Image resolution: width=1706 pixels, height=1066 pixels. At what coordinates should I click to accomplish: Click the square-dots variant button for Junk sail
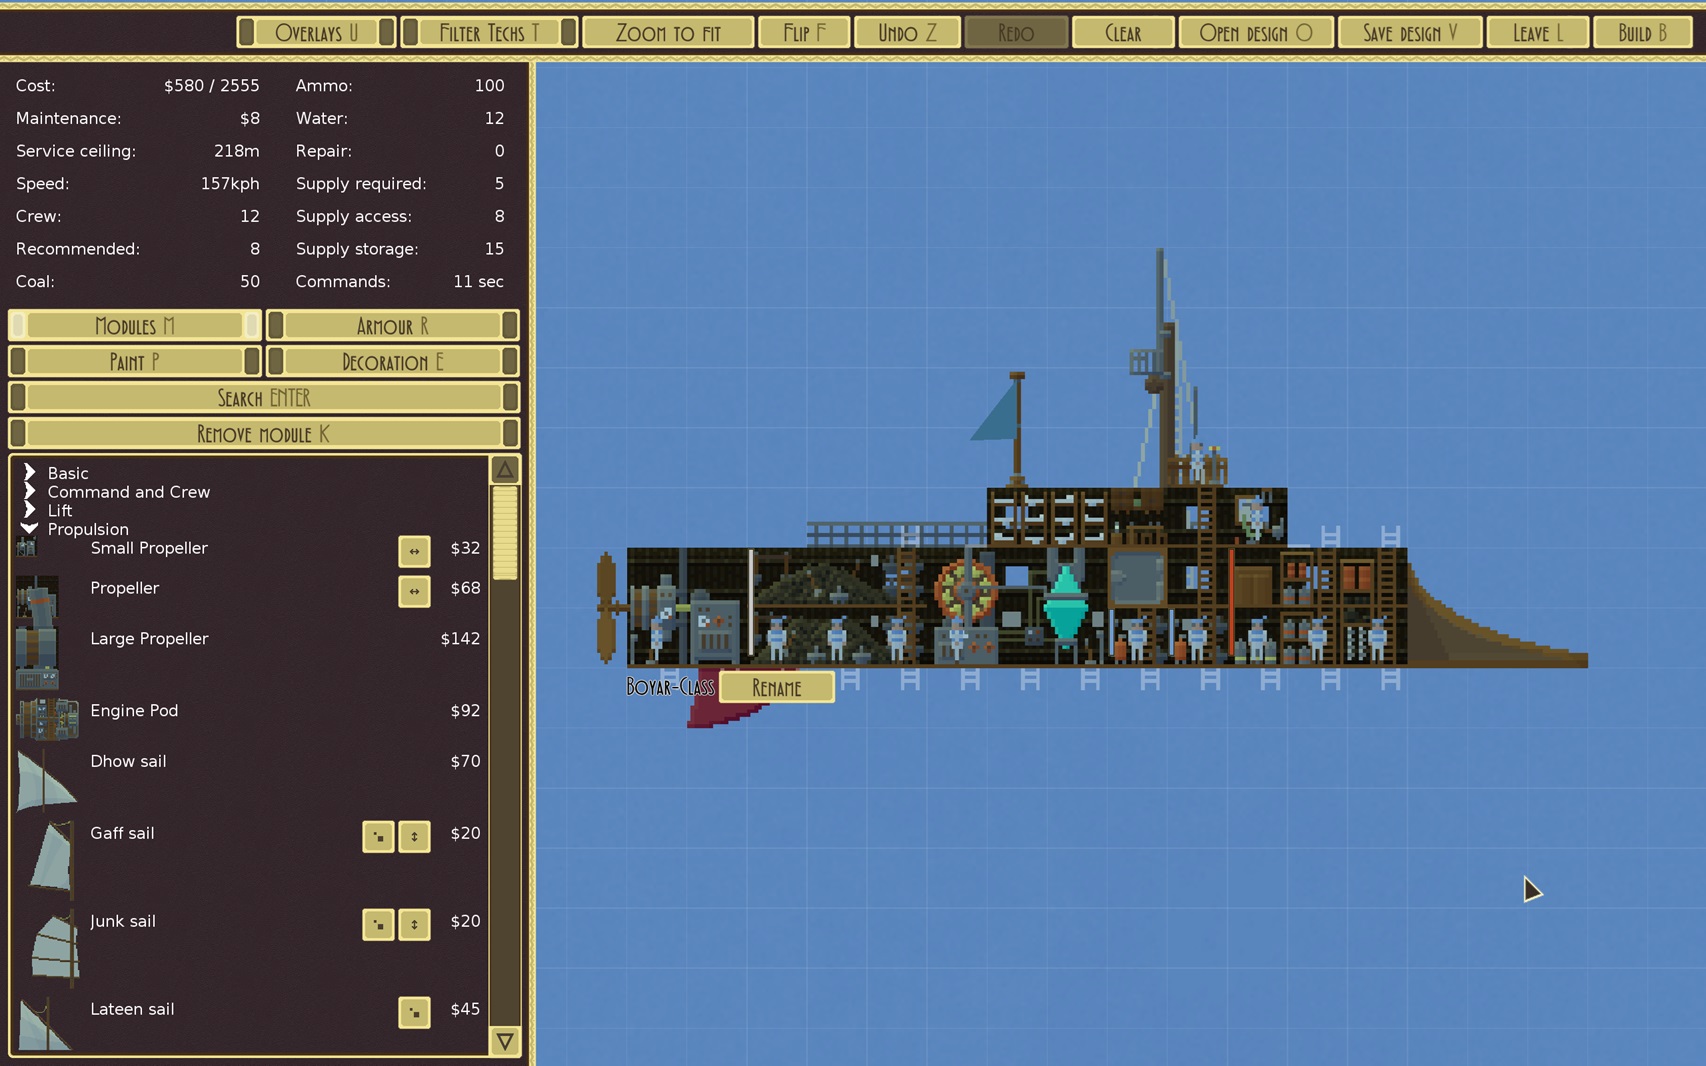pyautogui.click(x=378, y=924)
